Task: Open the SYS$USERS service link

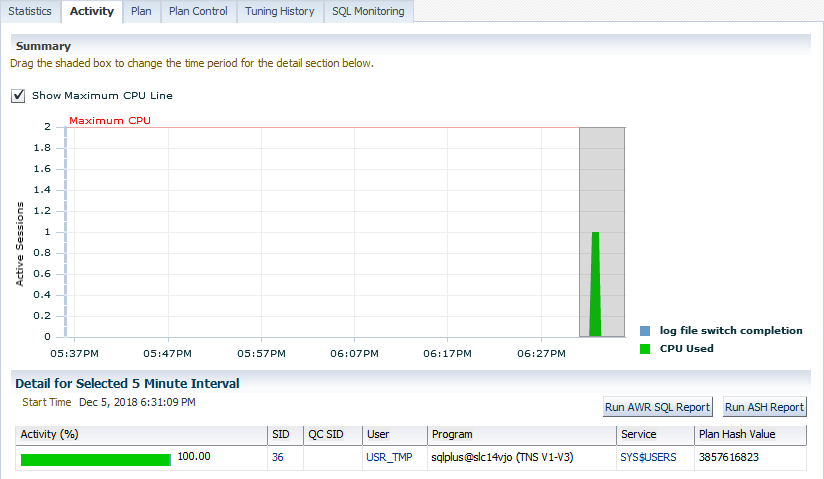Action: pos(648,457)
